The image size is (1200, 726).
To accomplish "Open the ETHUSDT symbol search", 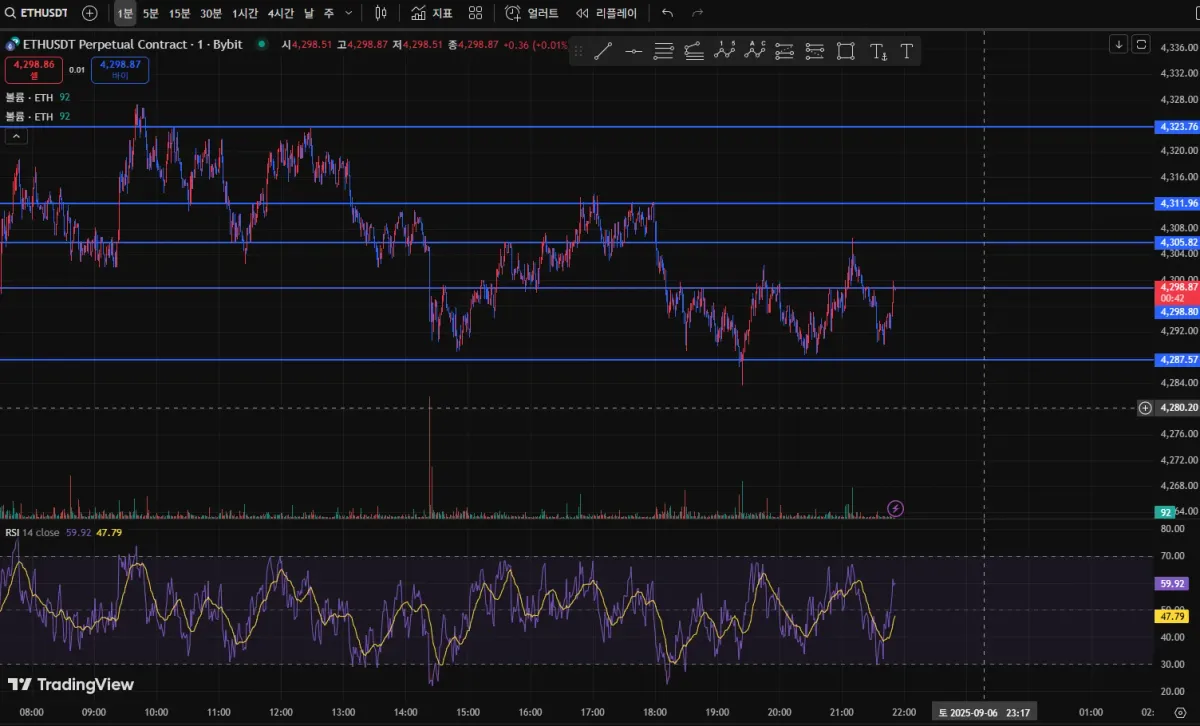I will coord(38,13).
